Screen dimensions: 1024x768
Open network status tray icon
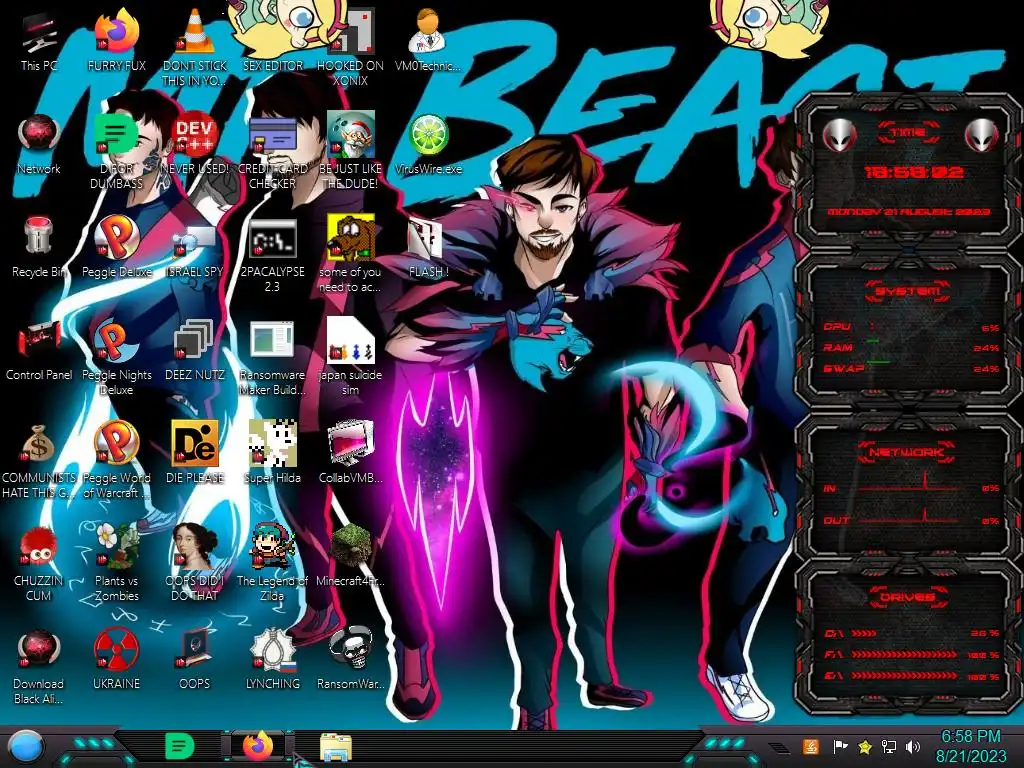tap(889, 746)
